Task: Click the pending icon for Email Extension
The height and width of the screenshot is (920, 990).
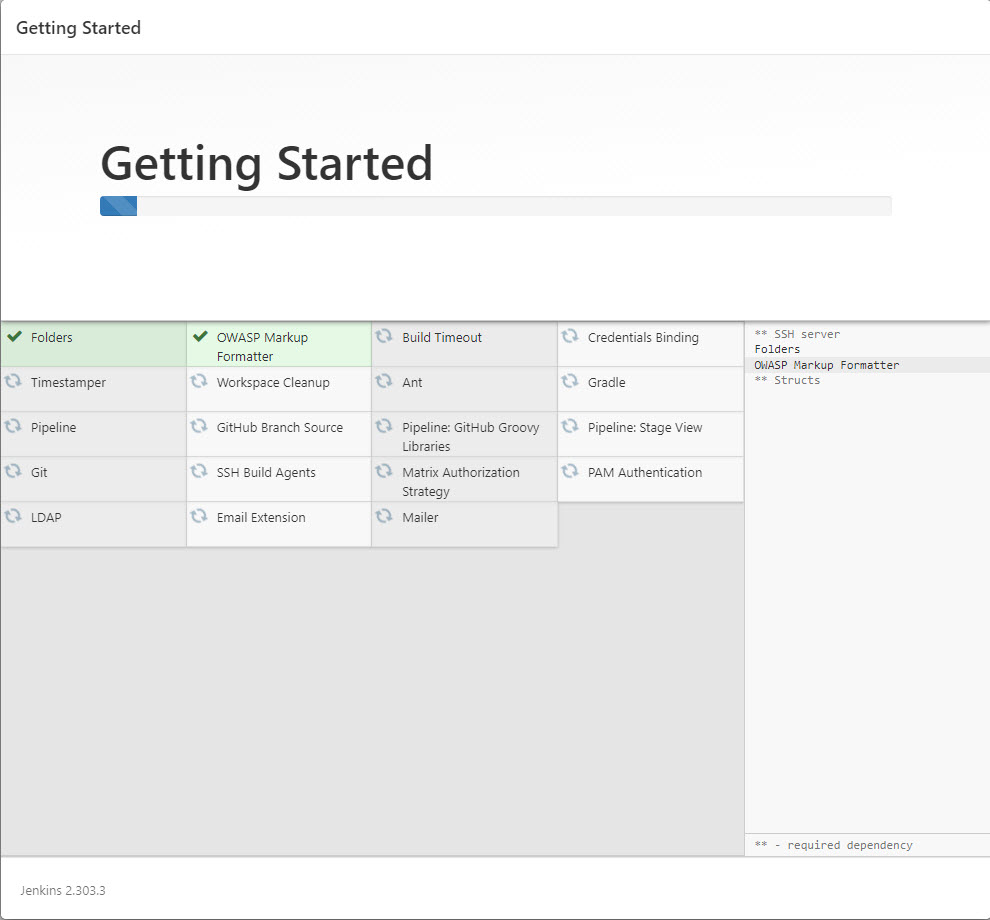Action: [x=199, y=516]
